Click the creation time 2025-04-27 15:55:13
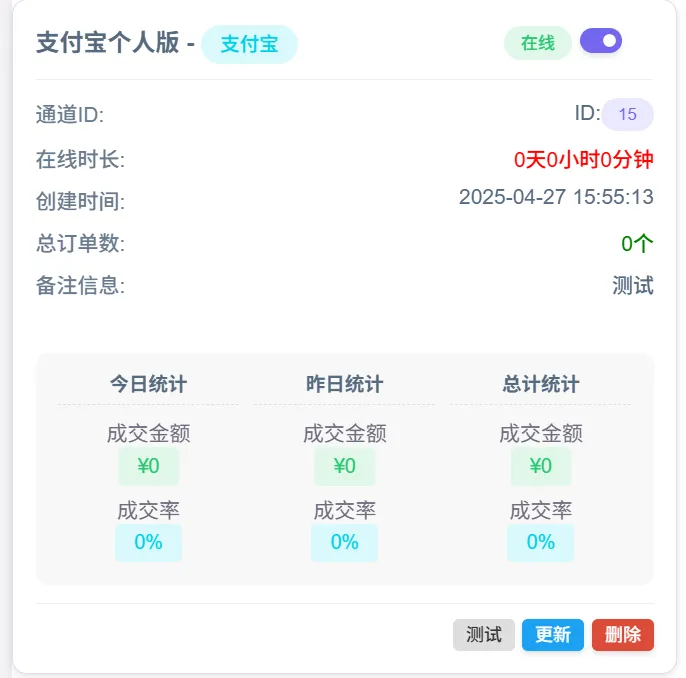 556,197
